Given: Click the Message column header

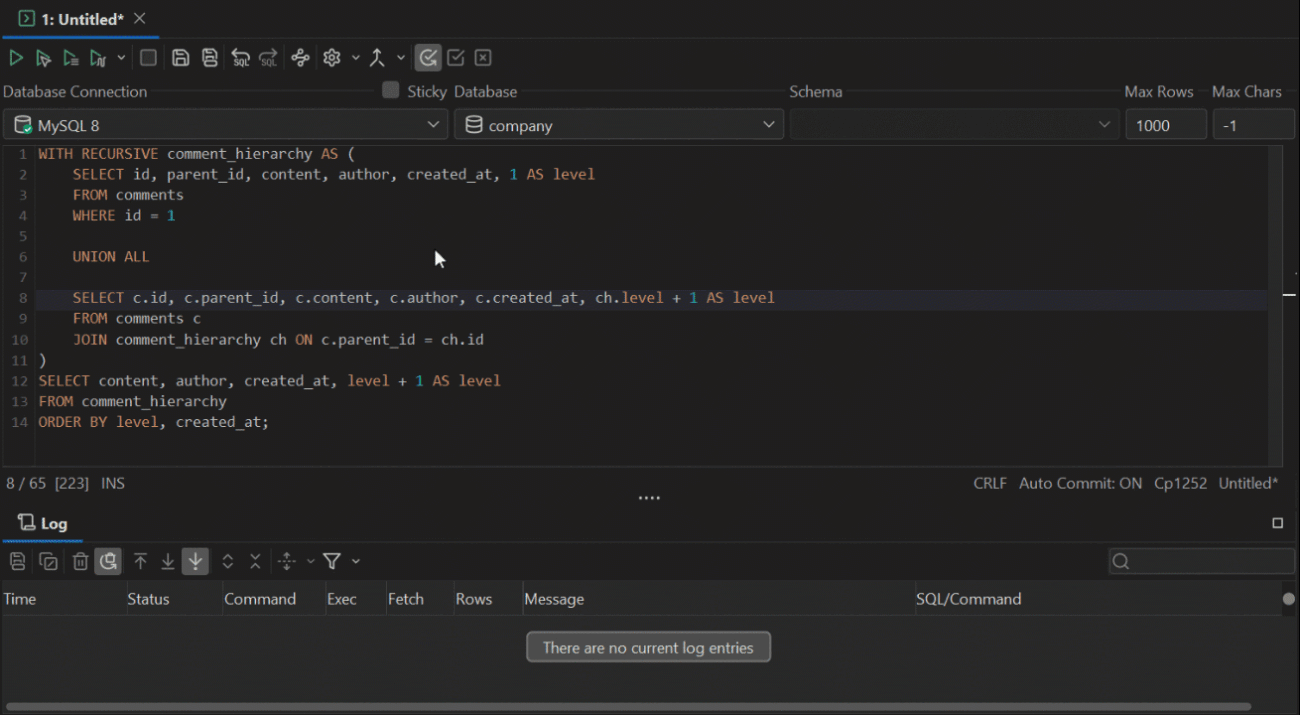Looking at the screenshot, I should pyautogui.click(x=554, y=599).
